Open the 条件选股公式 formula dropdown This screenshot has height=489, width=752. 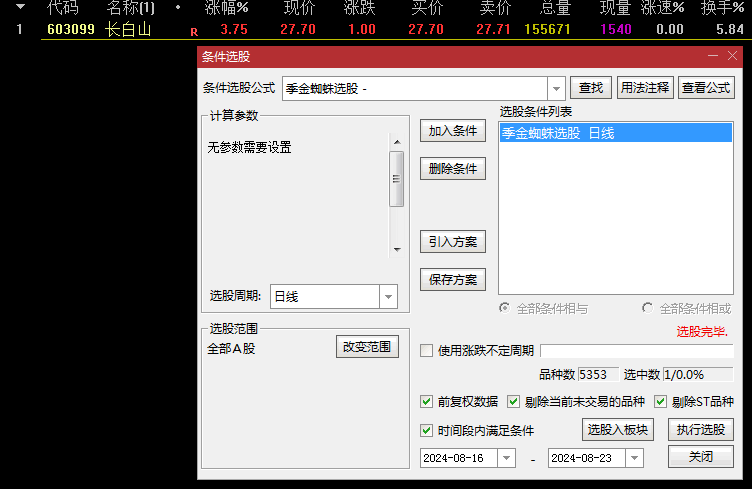(x=556, y=89)
